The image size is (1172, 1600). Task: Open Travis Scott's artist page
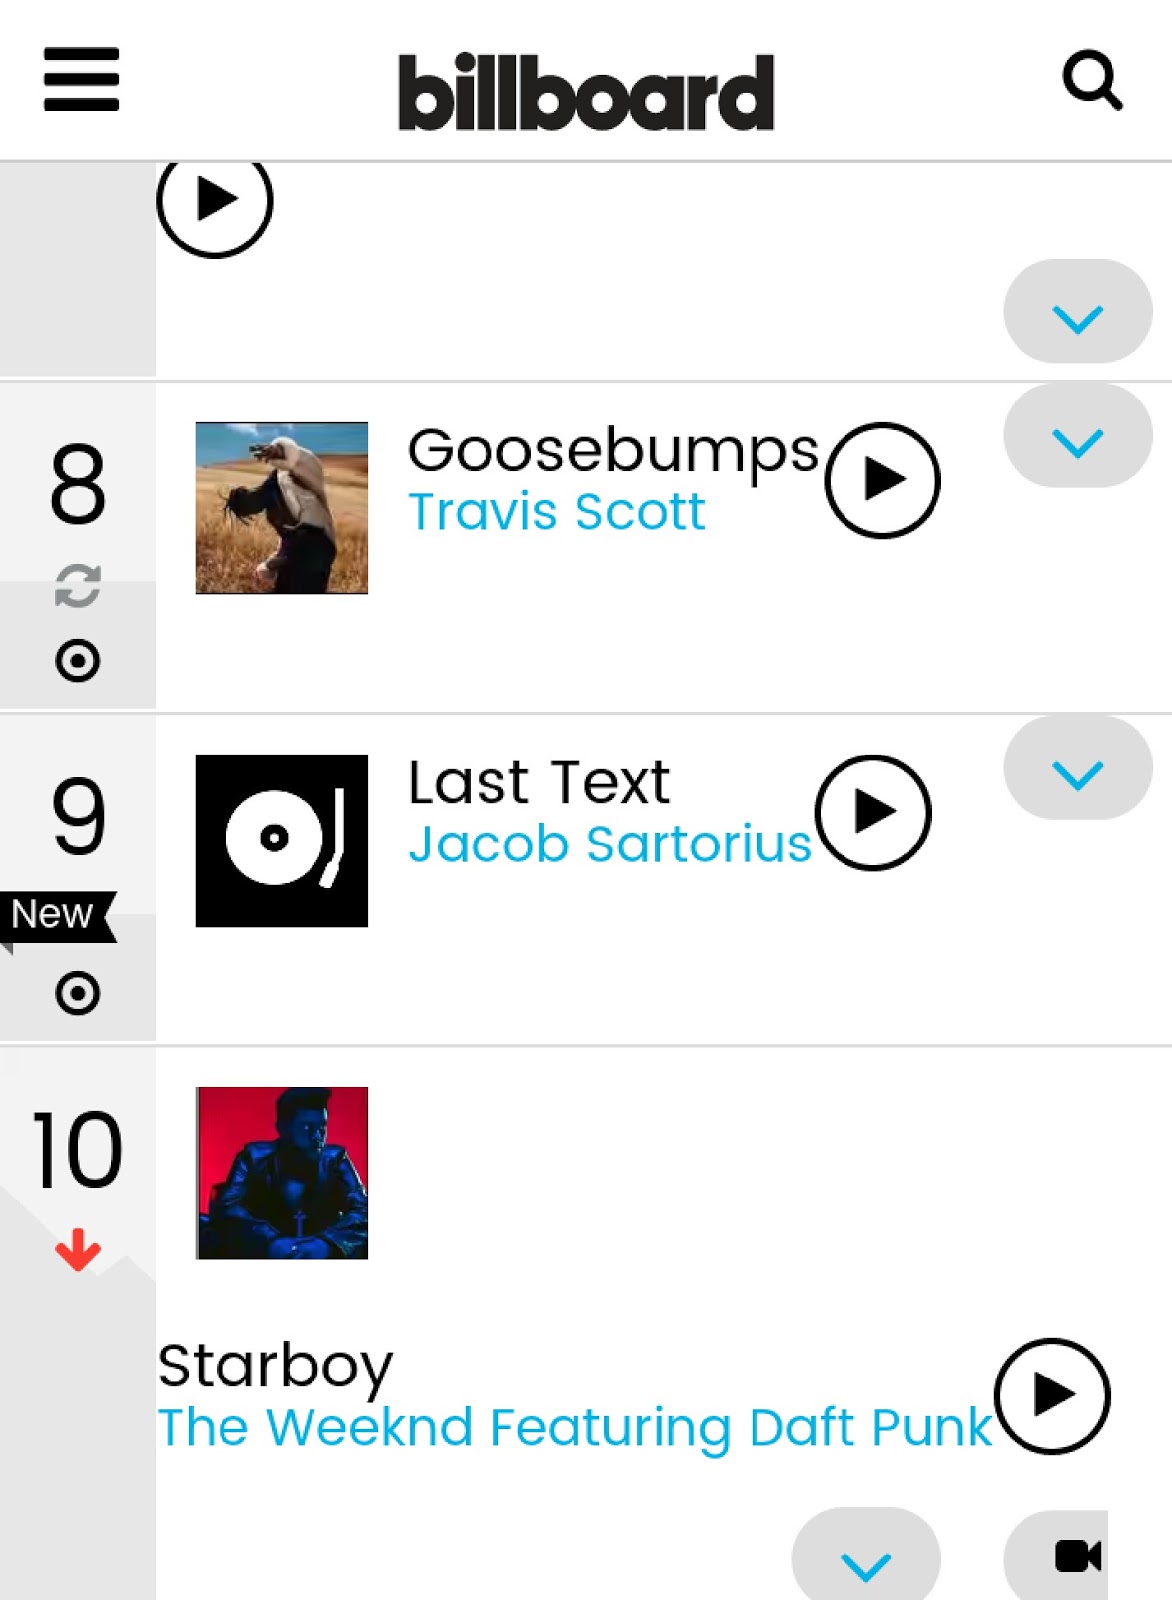pos(557,510)
